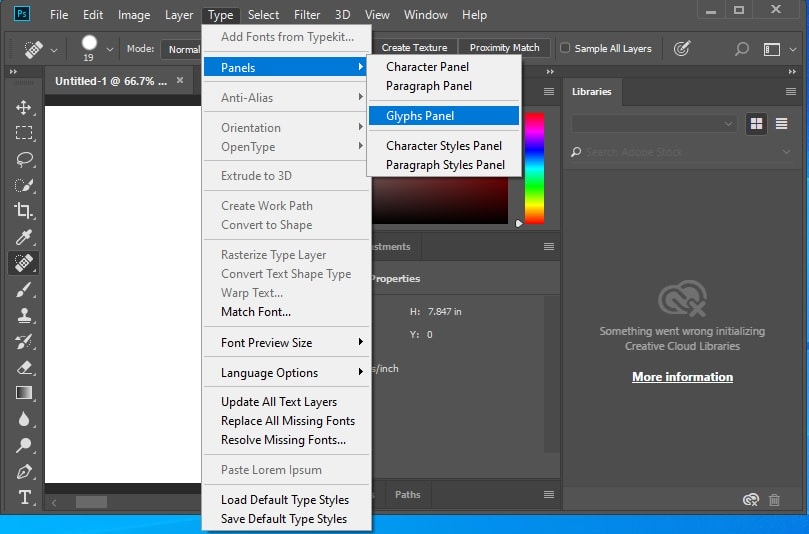Screen dimensions: 809x534
Task: Select the Eraser tool
Action: [x=23, y=367]
